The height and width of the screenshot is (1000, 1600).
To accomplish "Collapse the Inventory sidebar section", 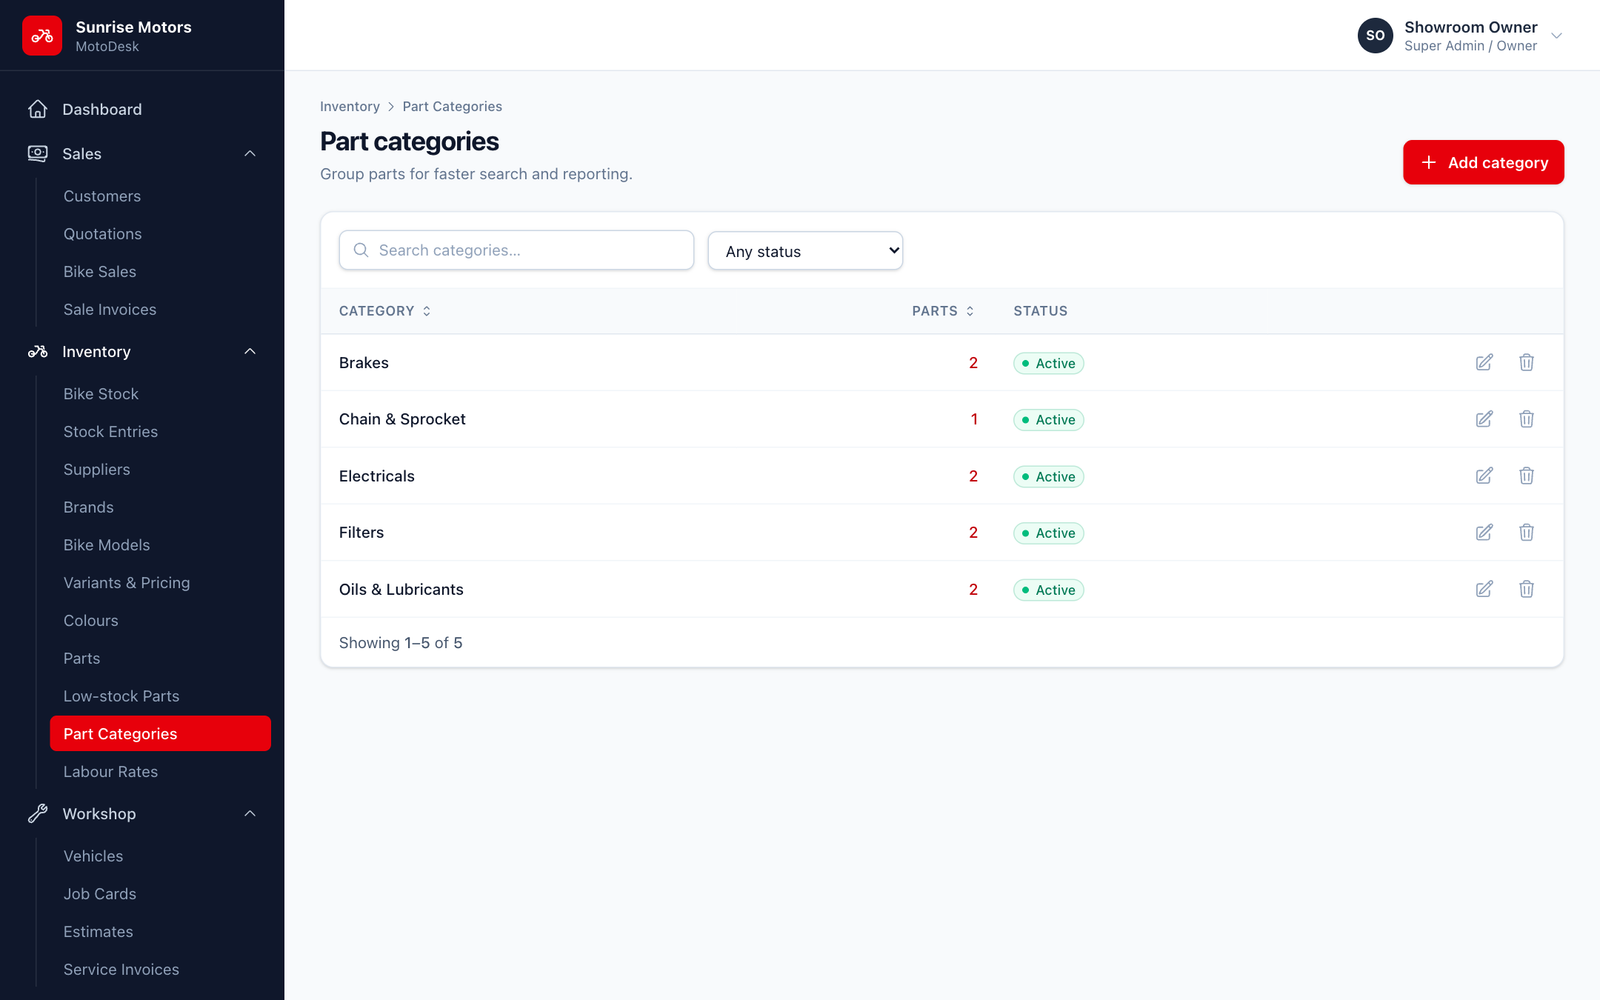I will tap(250, 351).
